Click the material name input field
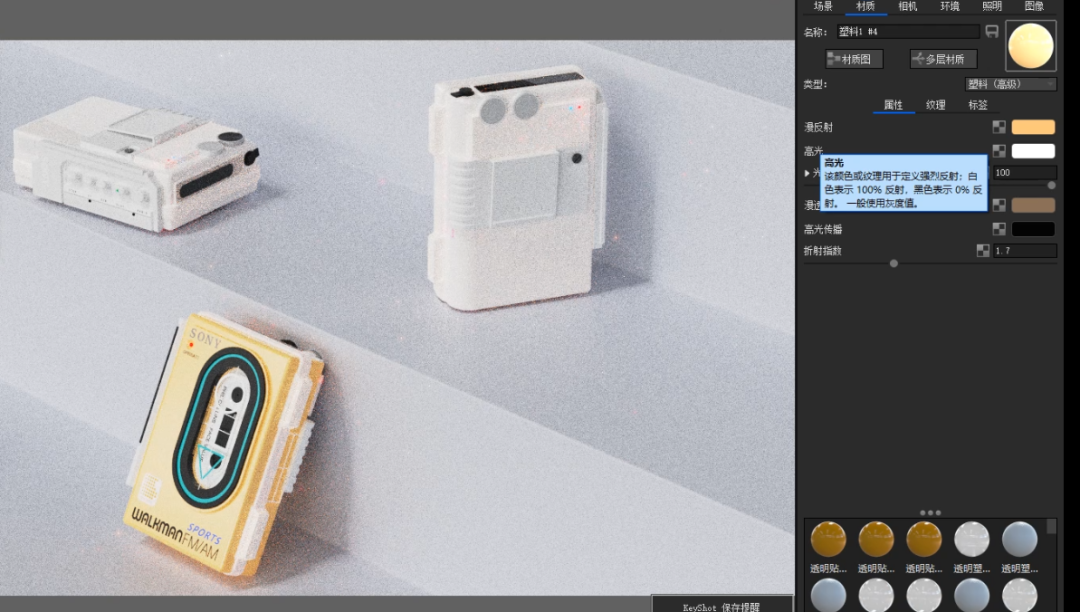This screenshot has height=612, width=1080. click(907, 32)
